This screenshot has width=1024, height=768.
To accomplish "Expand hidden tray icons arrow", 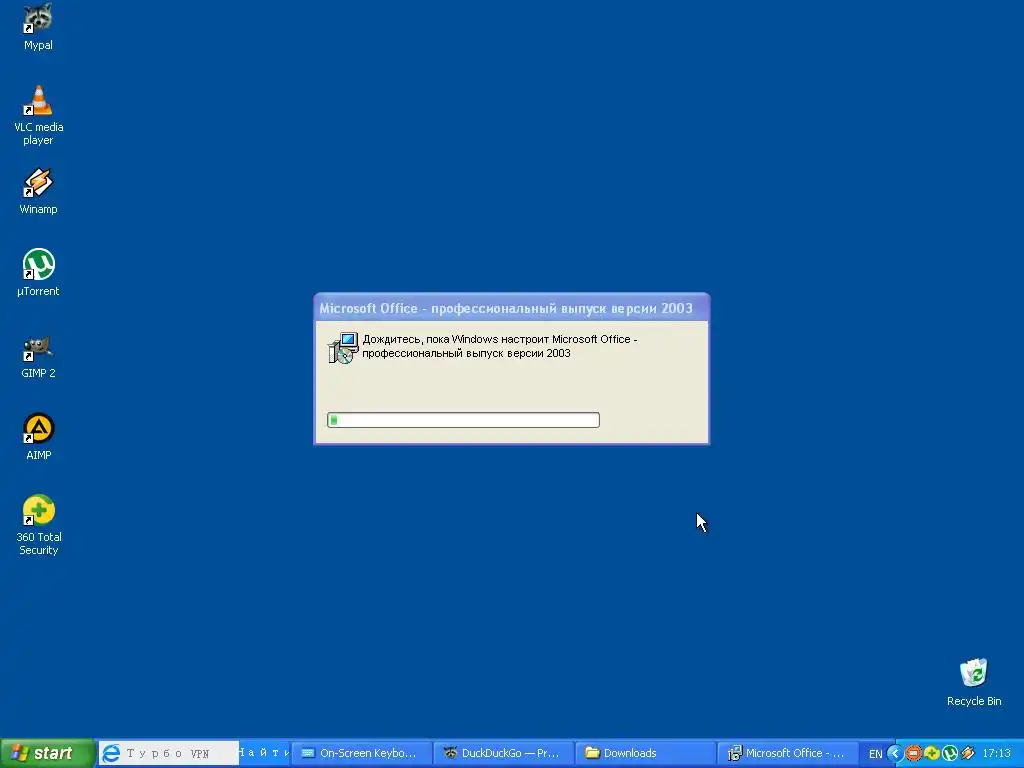I will click(895, 754).
